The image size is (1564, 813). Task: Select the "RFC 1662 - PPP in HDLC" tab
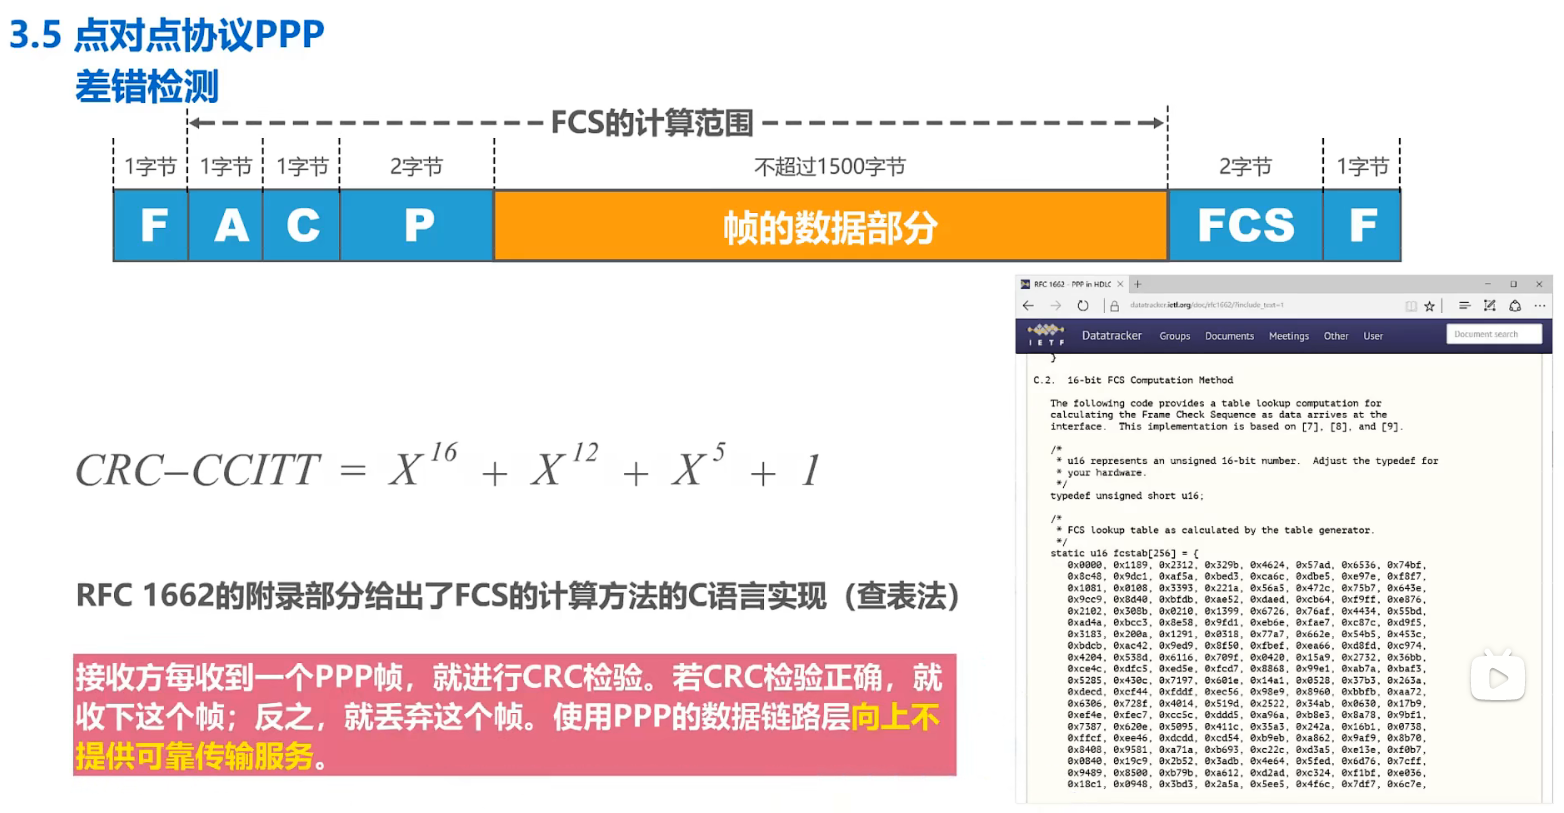pyautogui.click(x=1072, y=285)
